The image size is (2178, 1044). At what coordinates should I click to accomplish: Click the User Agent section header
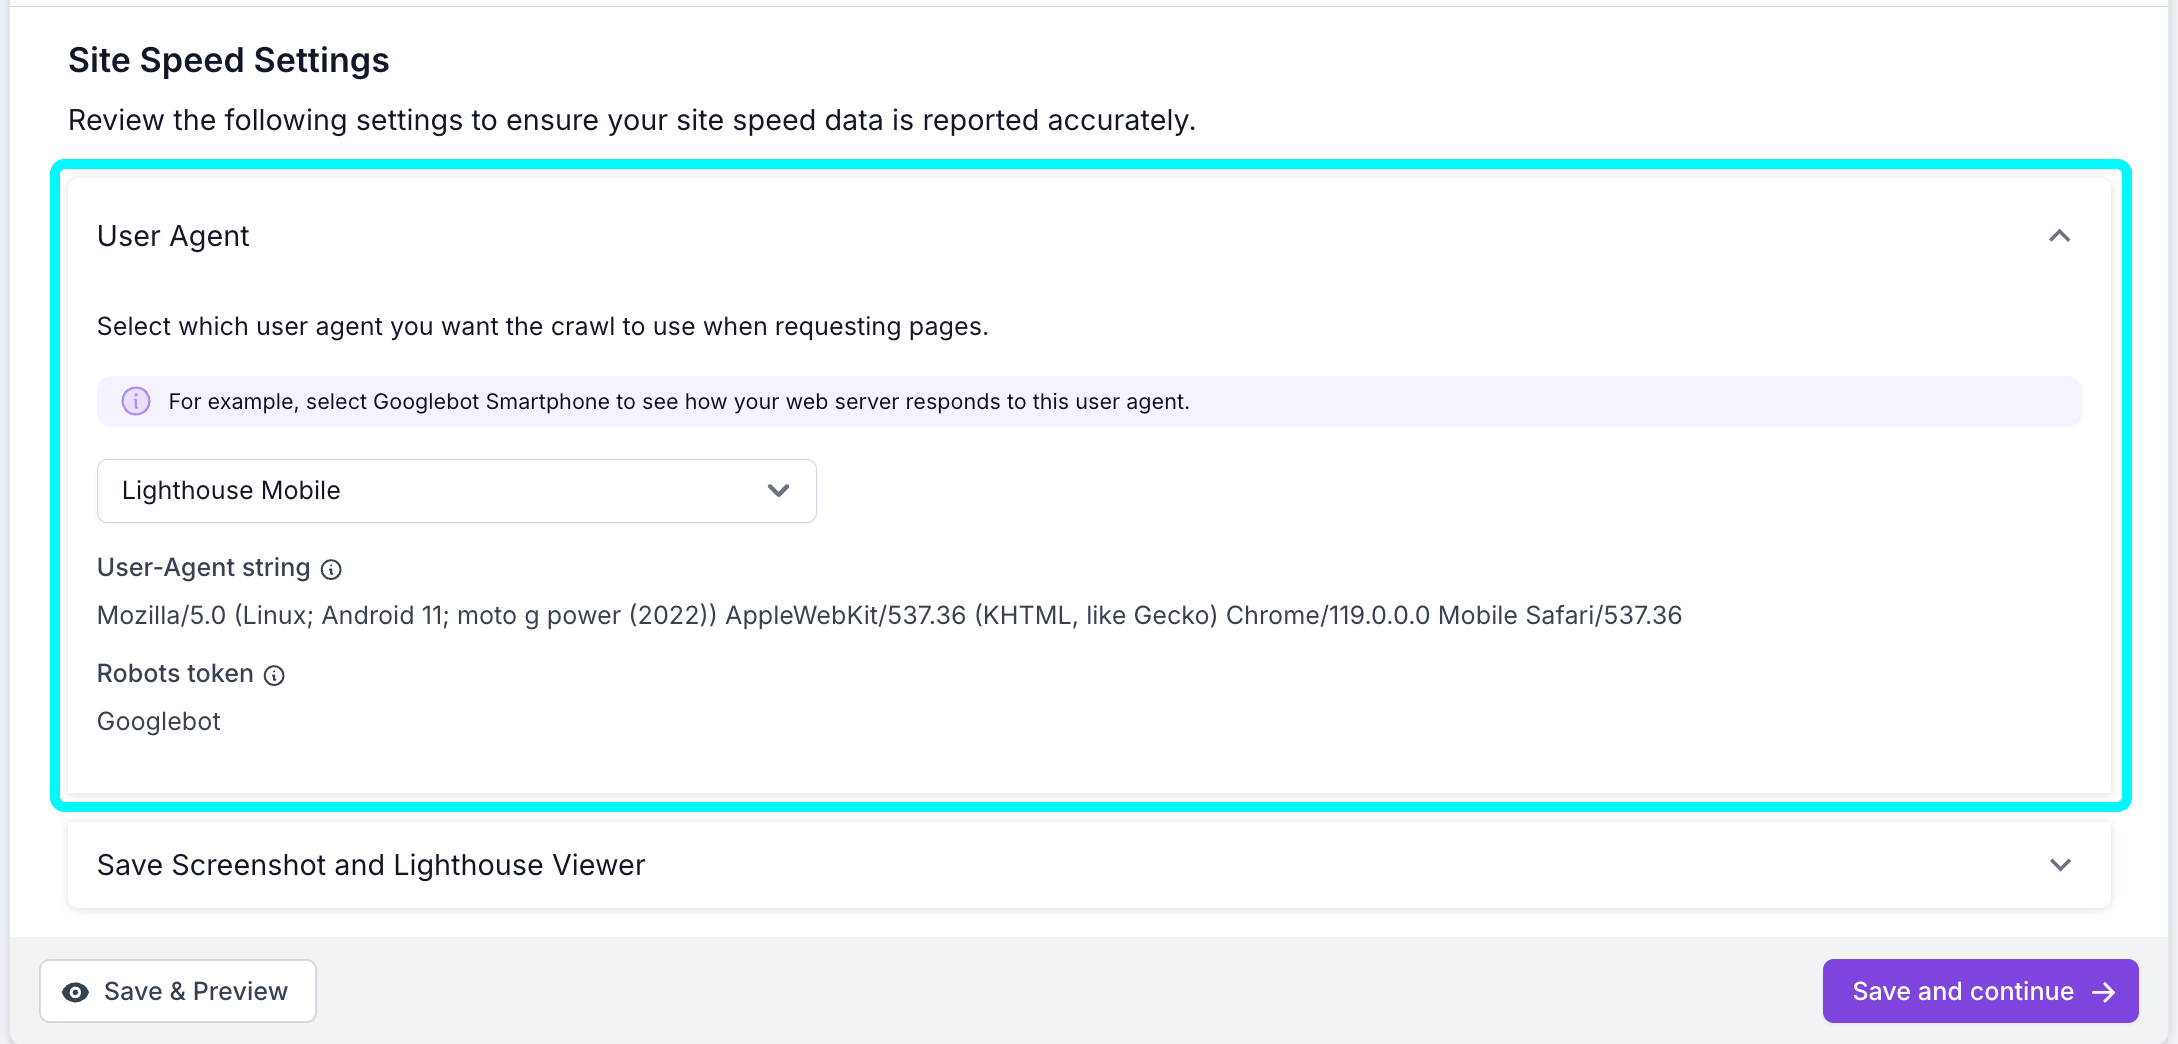[172, 236]
